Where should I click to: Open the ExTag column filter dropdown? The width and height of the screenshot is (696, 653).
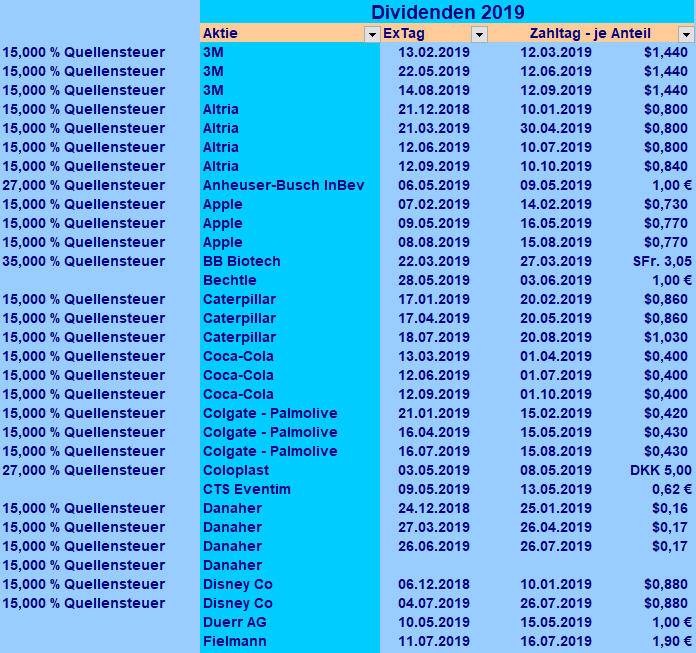479,34
